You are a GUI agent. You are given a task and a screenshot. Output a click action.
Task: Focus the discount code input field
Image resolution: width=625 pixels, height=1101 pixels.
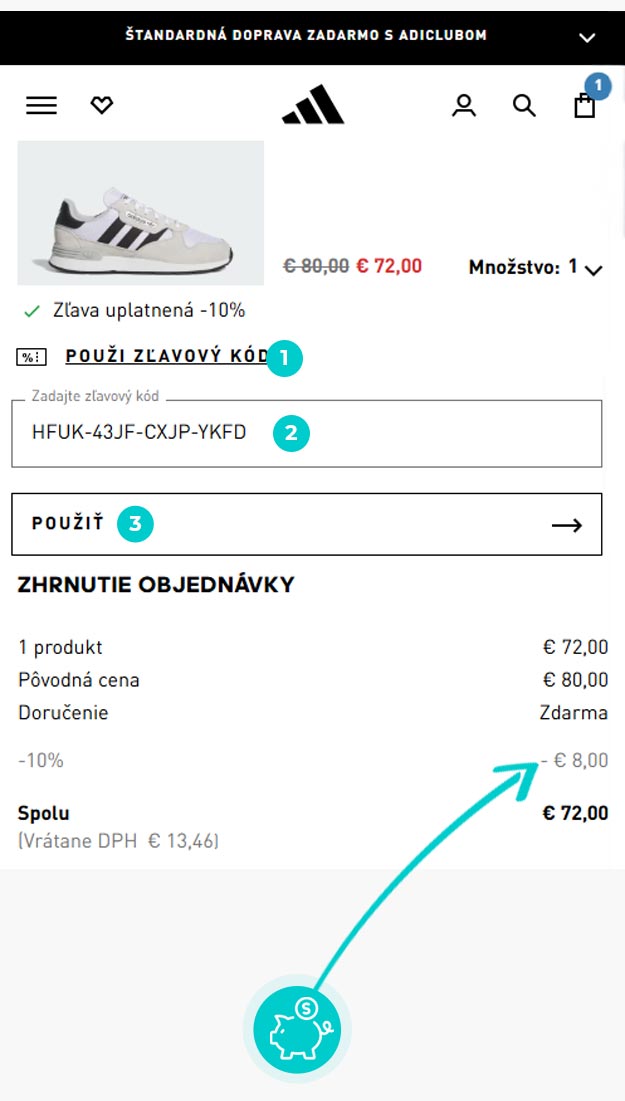click(x=307, y=433)
